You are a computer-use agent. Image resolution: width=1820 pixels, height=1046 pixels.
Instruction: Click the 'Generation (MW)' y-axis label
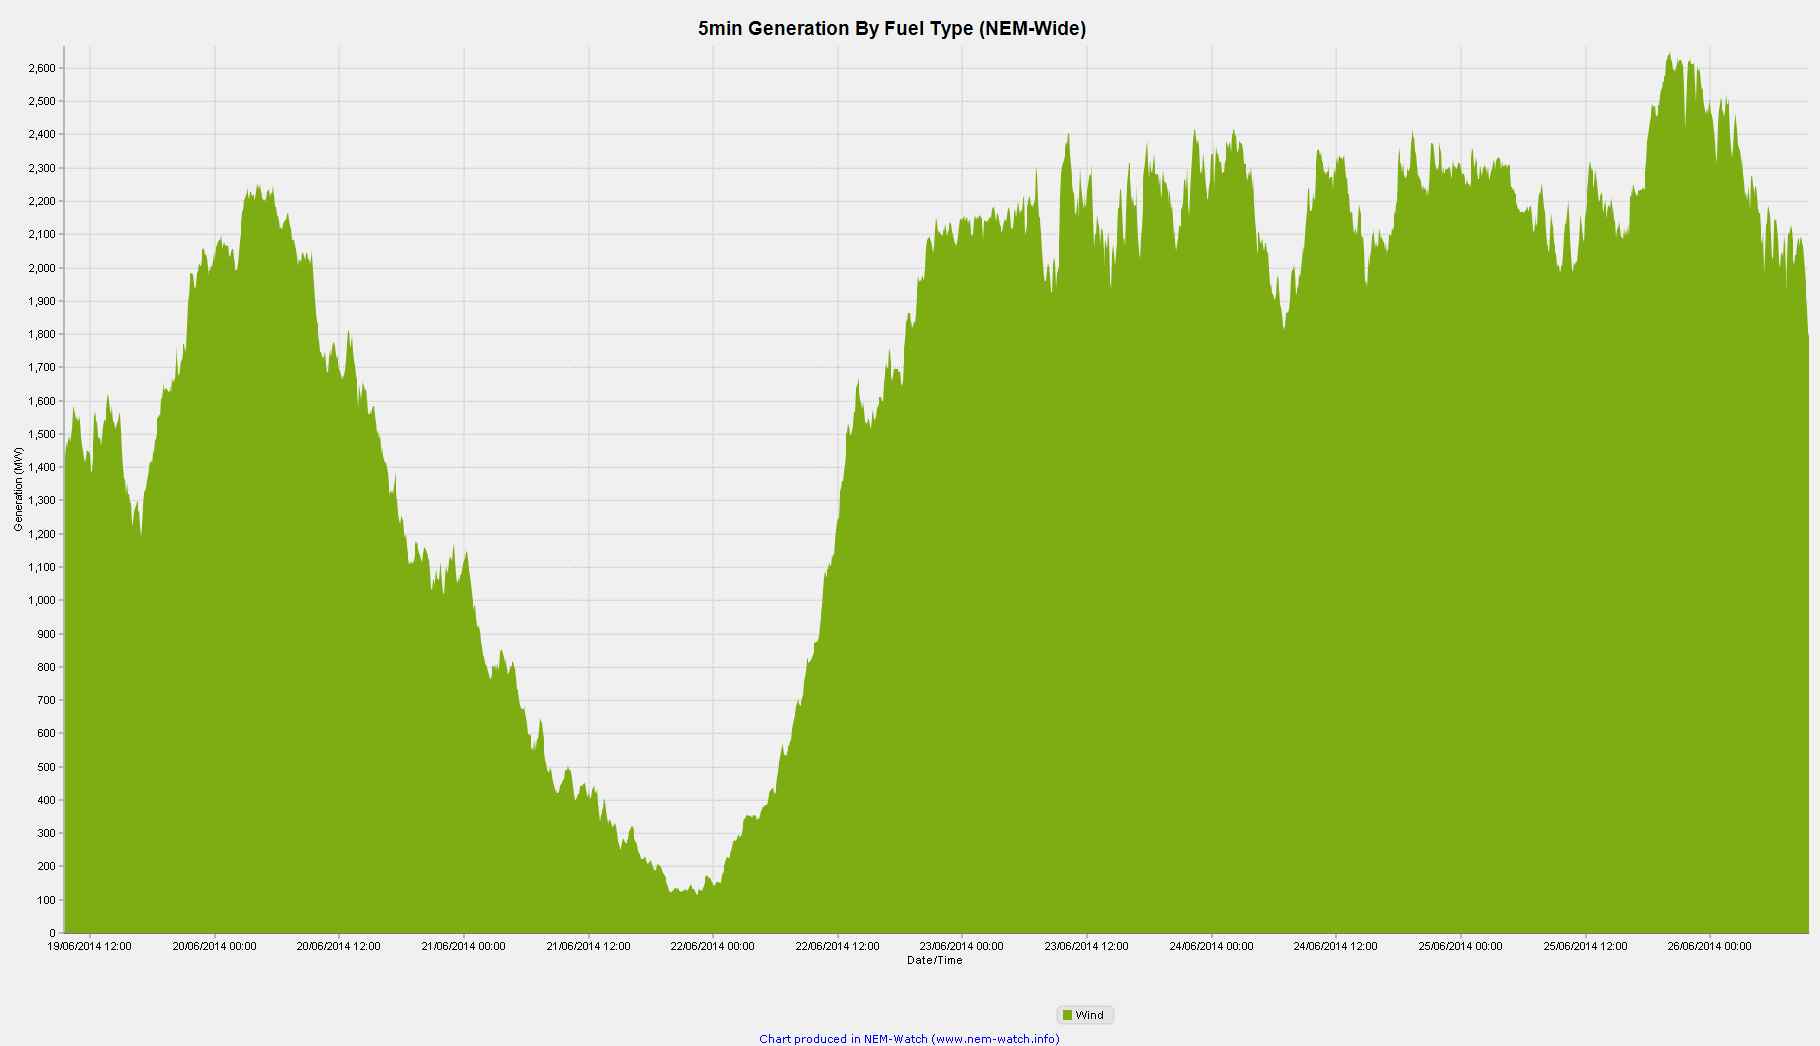coord(18,489)
